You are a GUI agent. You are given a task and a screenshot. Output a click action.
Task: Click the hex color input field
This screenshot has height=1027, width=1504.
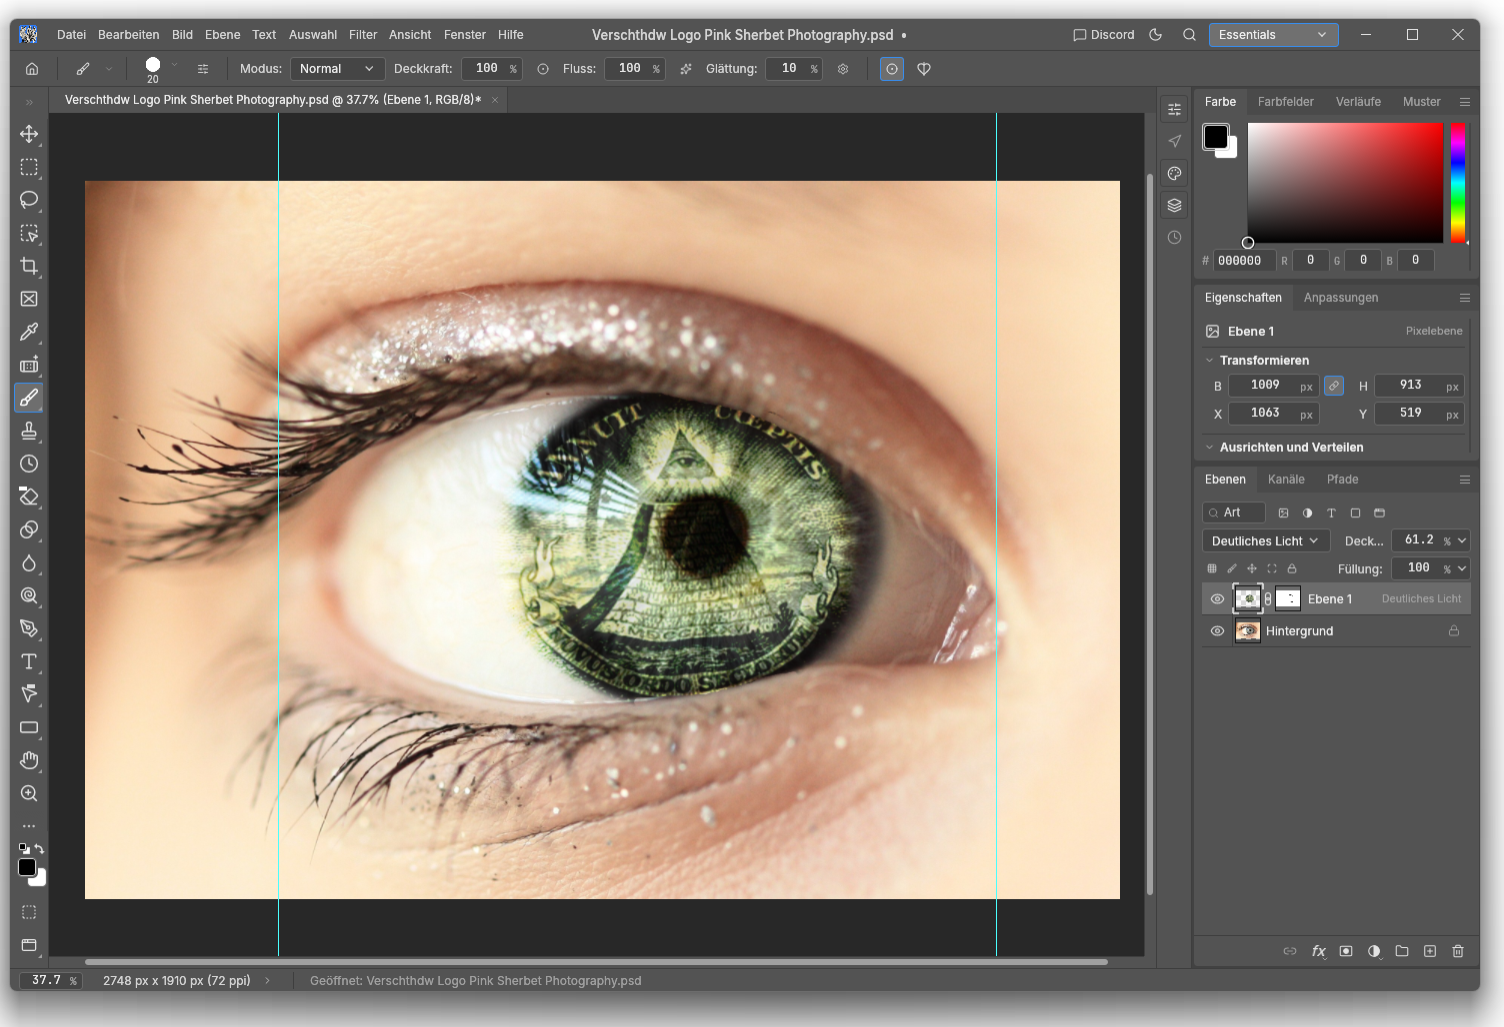pos(1244,261)
